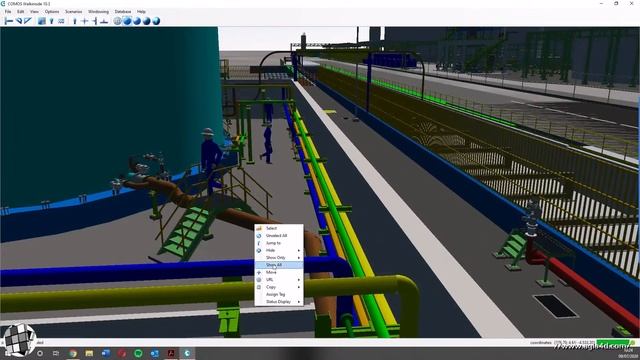
Task: Click the blue square toolbar icon
Action: pyautogui.click(x=42, y=21)
